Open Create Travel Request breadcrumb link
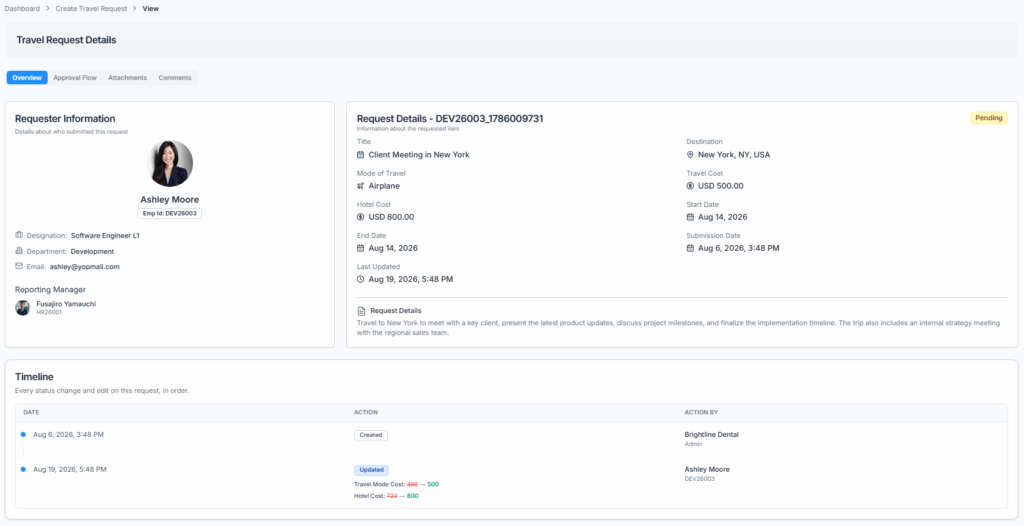 pyautogui.click(x=91, y=8)
